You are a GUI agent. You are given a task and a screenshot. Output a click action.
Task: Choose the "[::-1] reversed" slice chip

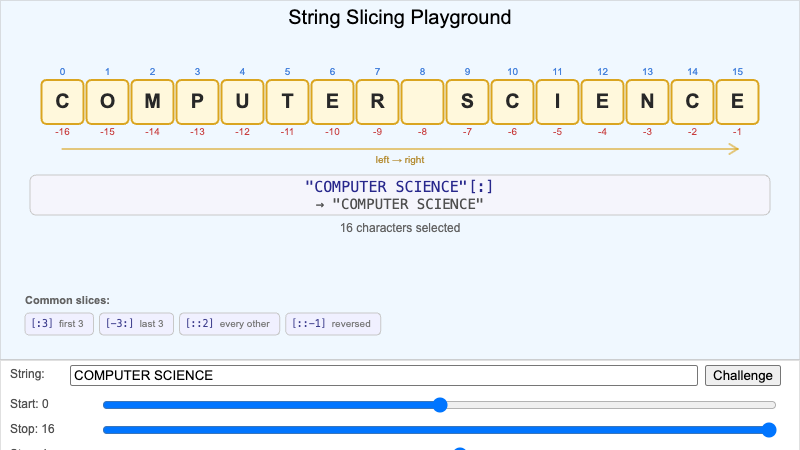coord(333,324)
